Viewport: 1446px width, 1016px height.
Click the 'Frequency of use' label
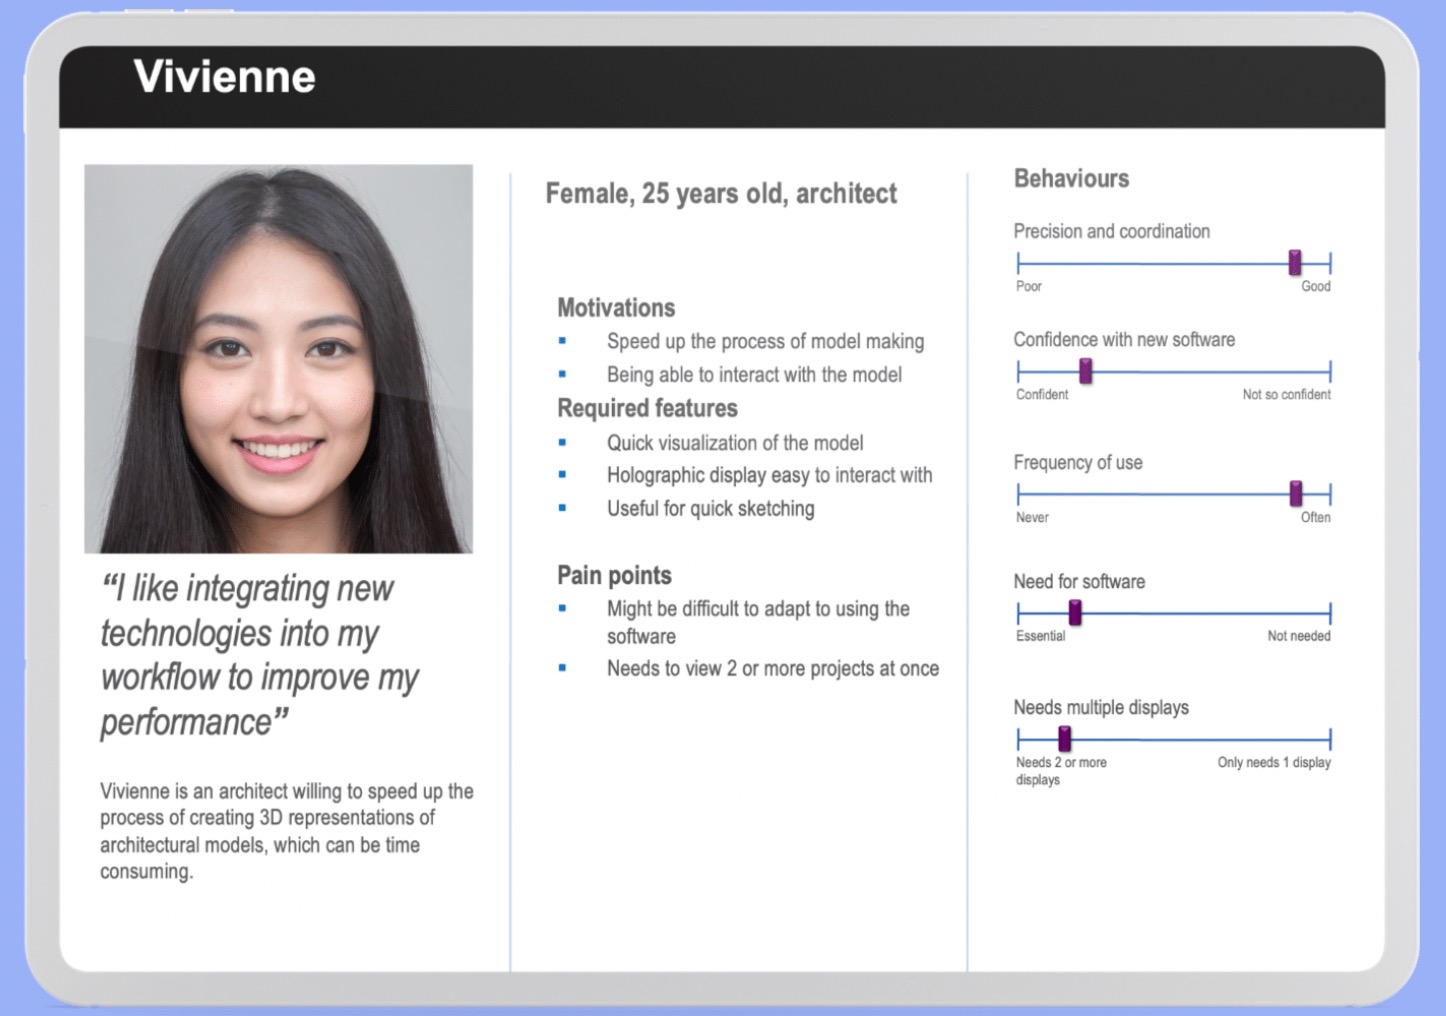[x=1077, y=462]
